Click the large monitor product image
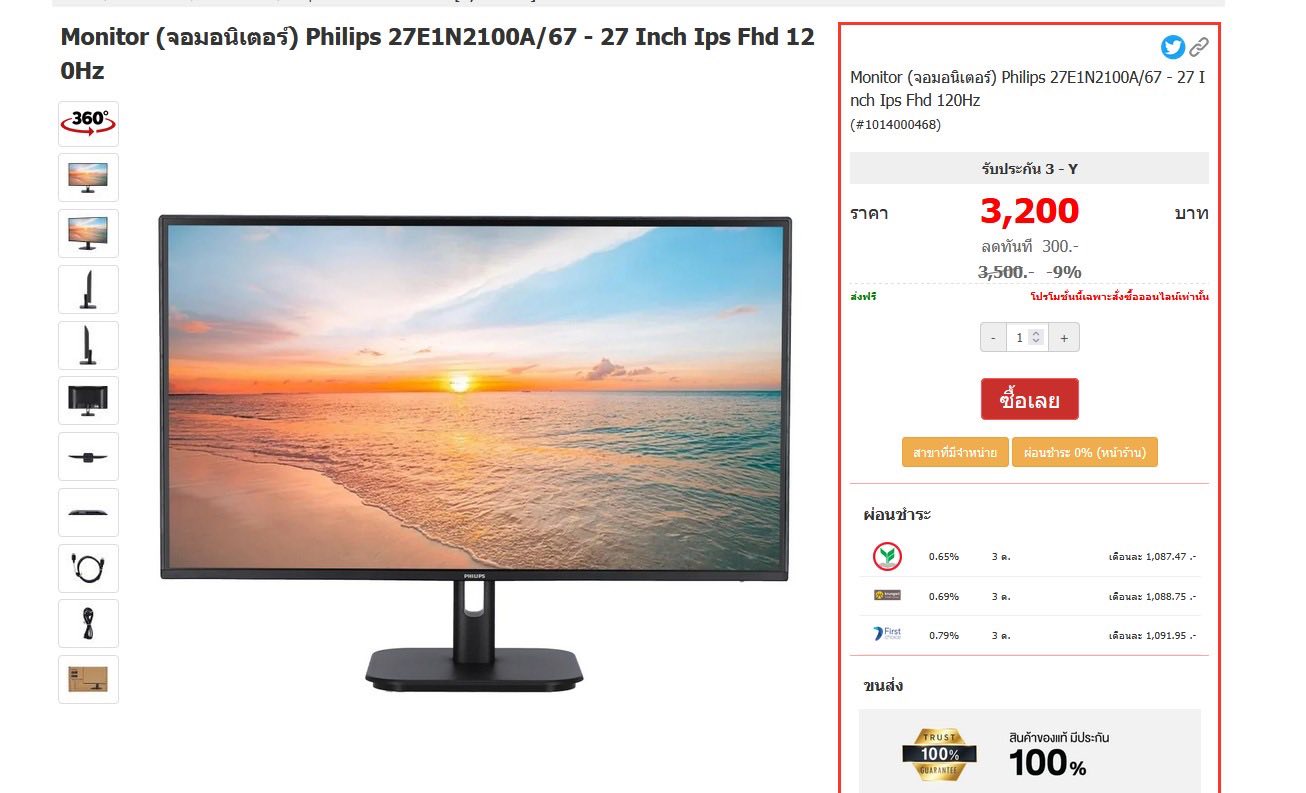The height and width of the screenshot is (793, 1306). click(475, 453)
